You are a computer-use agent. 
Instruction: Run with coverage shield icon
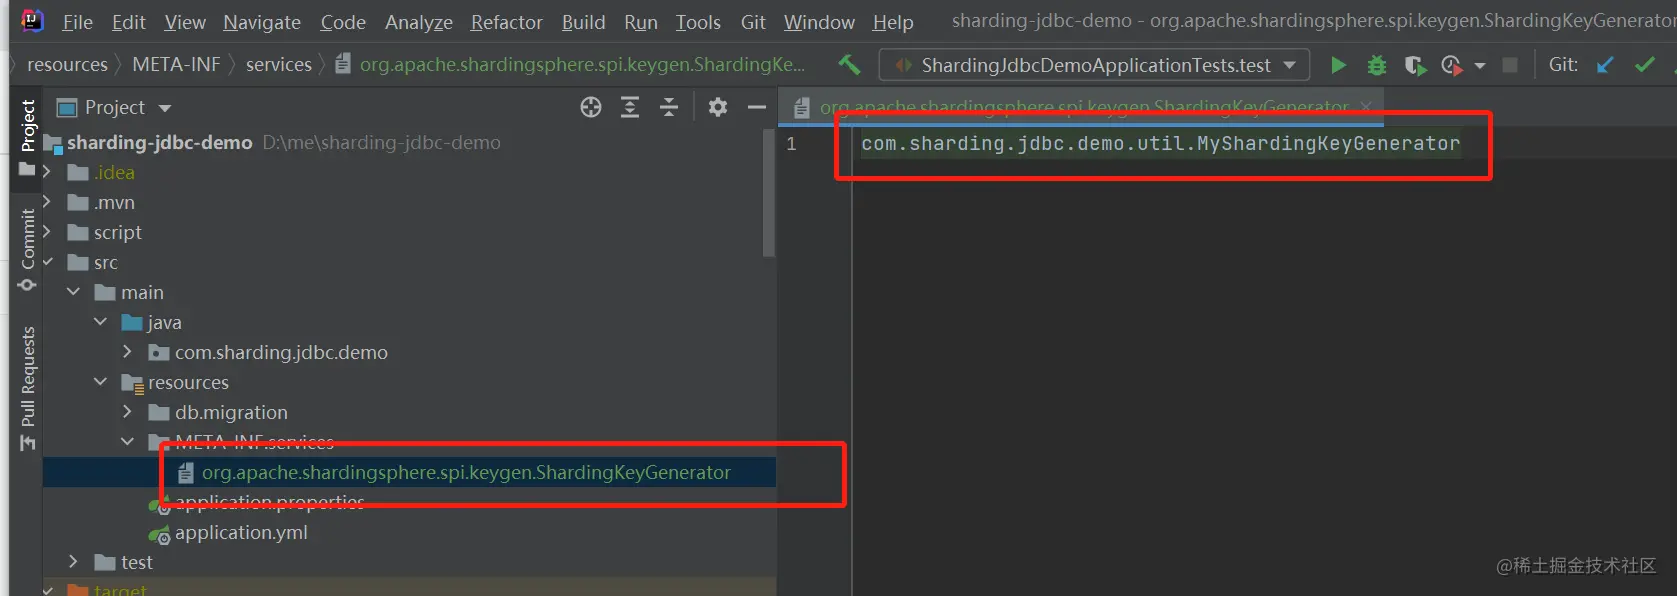tap(1415, 65)
